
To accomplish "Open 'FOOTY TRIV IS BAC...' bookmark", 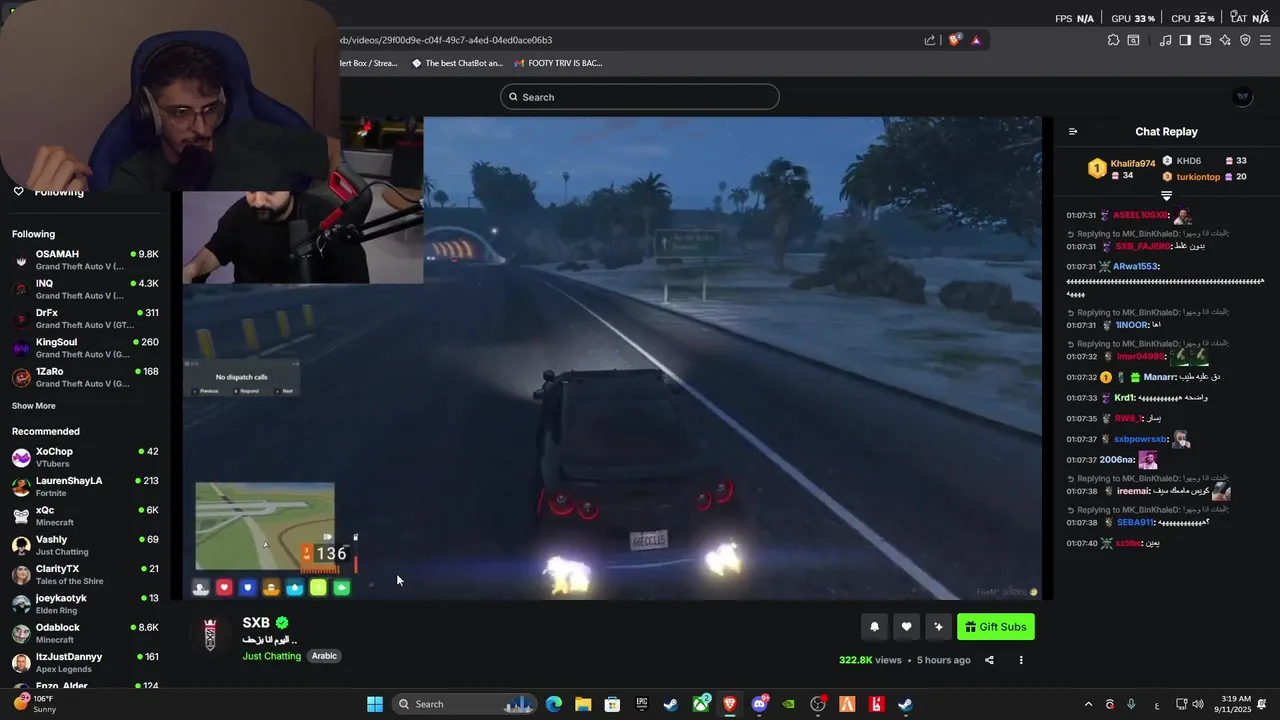I will tap(558, 63).
